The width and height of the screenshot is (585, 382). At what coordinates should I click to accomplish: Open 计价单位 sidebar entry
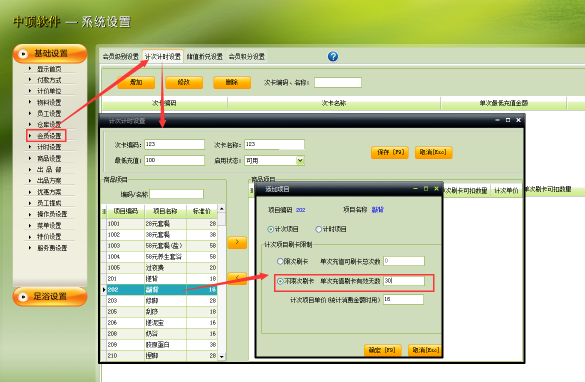coord(49,91)
